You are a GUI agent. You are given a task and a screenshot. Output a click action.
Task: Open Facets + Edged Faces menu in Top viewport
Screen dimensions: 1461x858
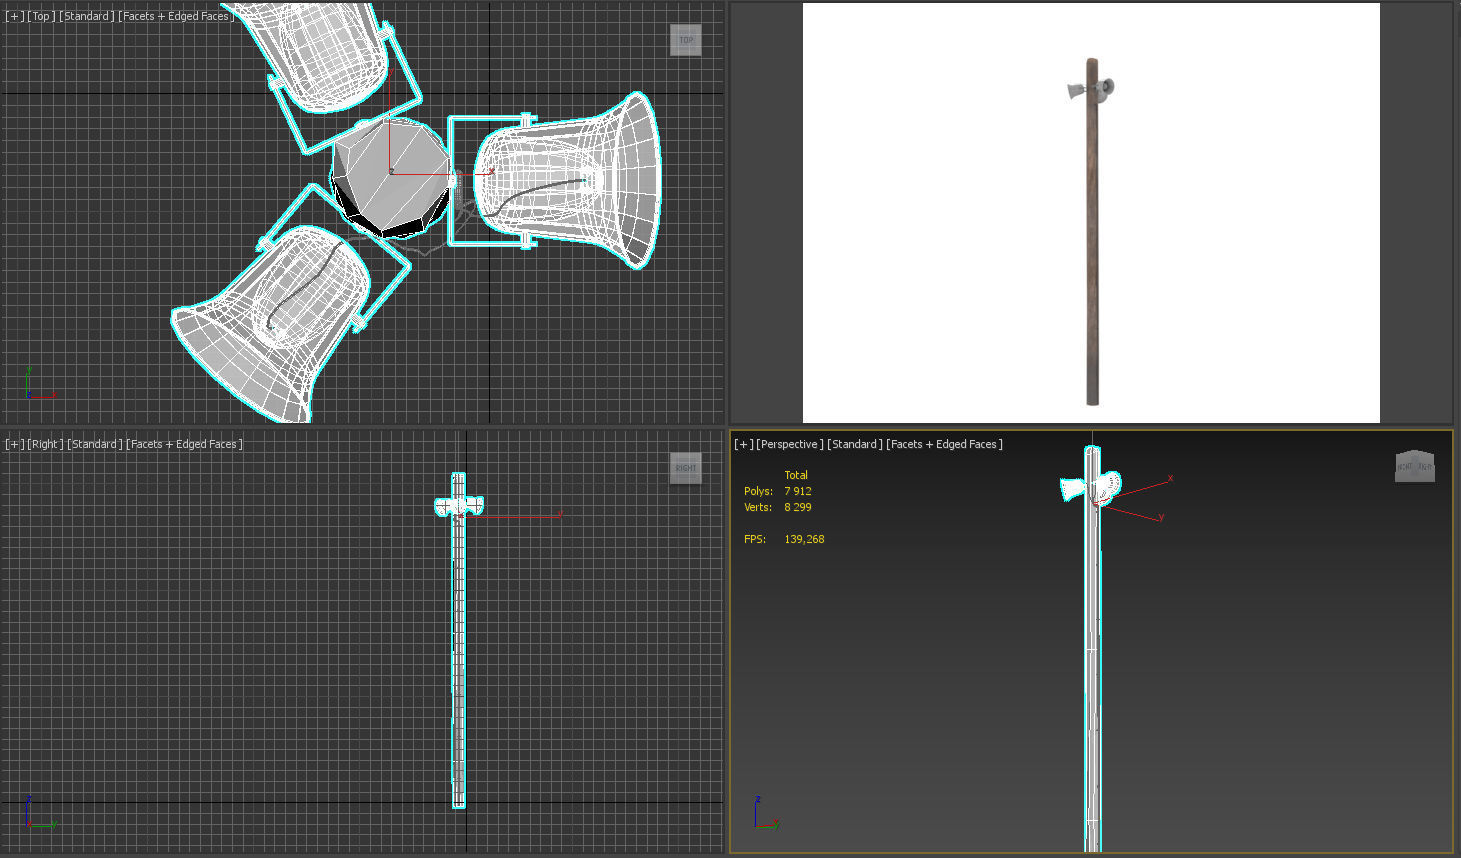tap(176, 16)
